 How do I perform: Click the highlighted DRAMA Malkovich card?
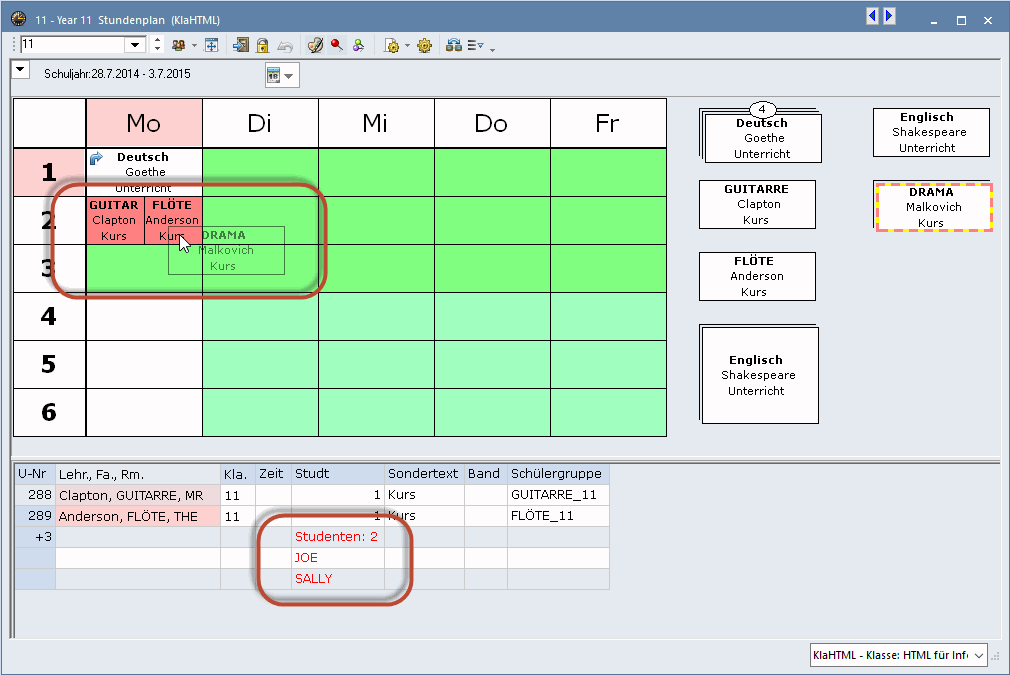click(x=933, y=207)
